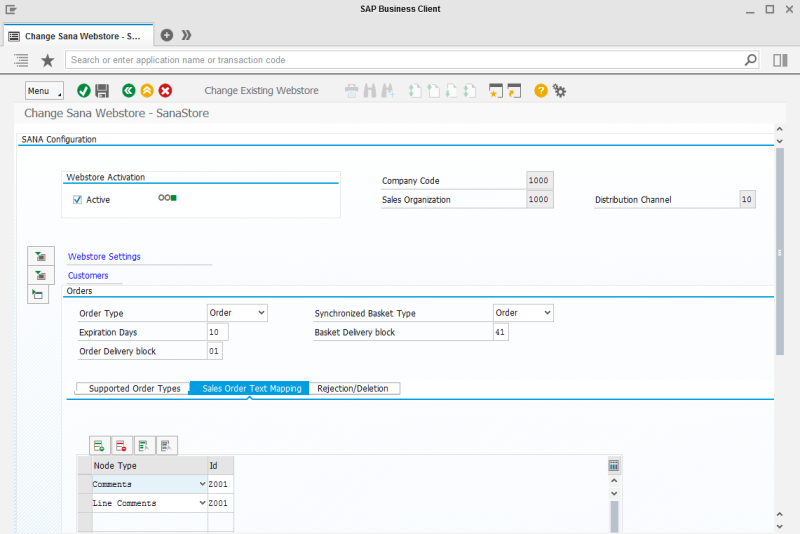800x534 pixels.
Task: Click the Id column header
Action: pos(220,466)
